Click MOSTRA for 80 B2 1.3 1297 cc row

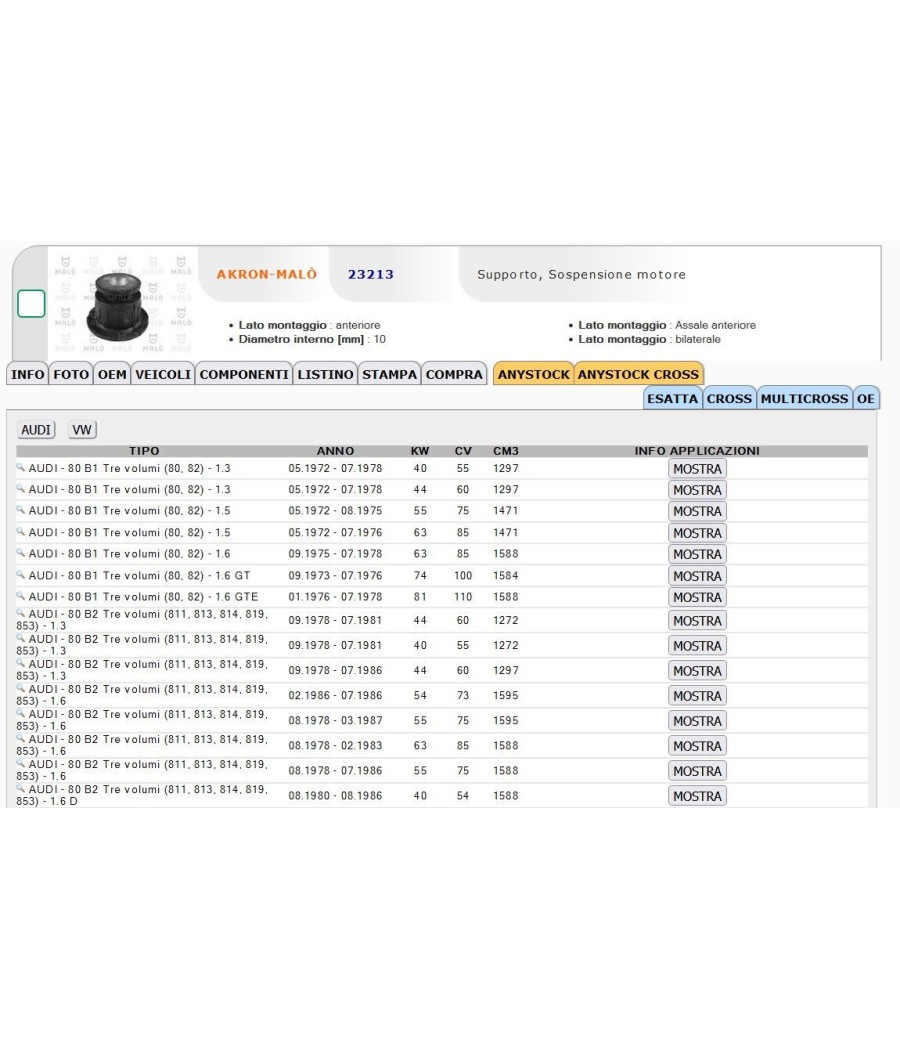point(697,671)
